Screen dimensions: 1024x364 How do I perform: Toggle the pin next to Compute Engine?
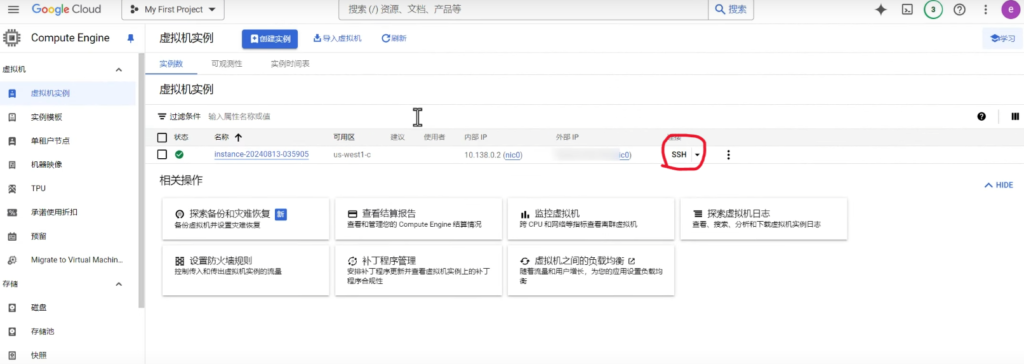coord(130,39)
